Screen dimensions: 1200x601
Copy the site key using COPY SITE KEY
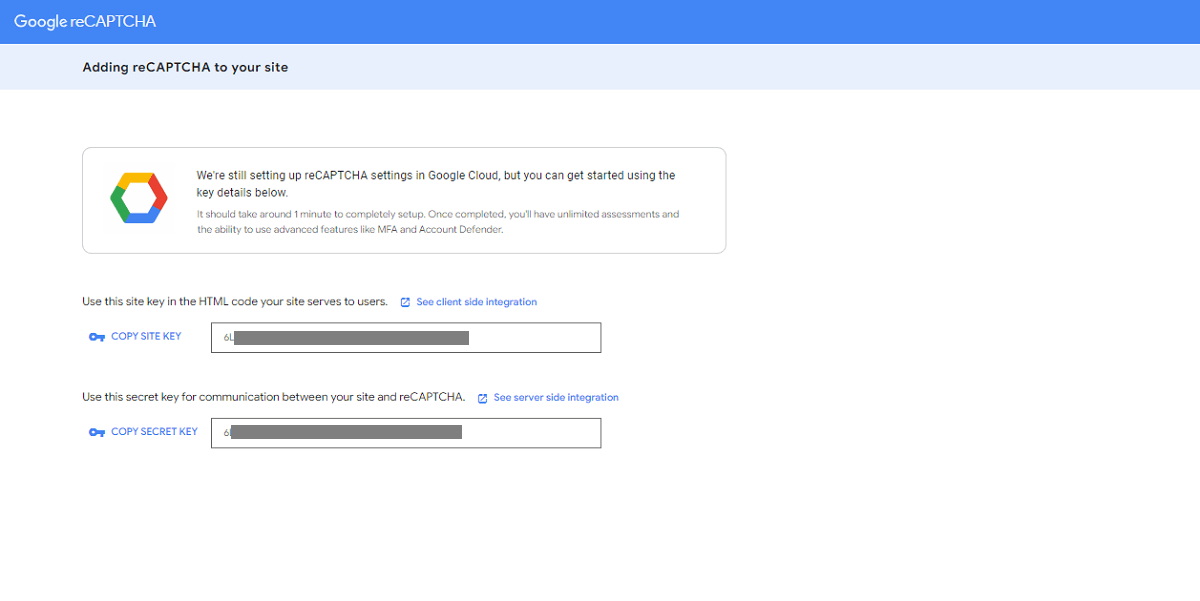pyautogui.click(x=146, y=337)
